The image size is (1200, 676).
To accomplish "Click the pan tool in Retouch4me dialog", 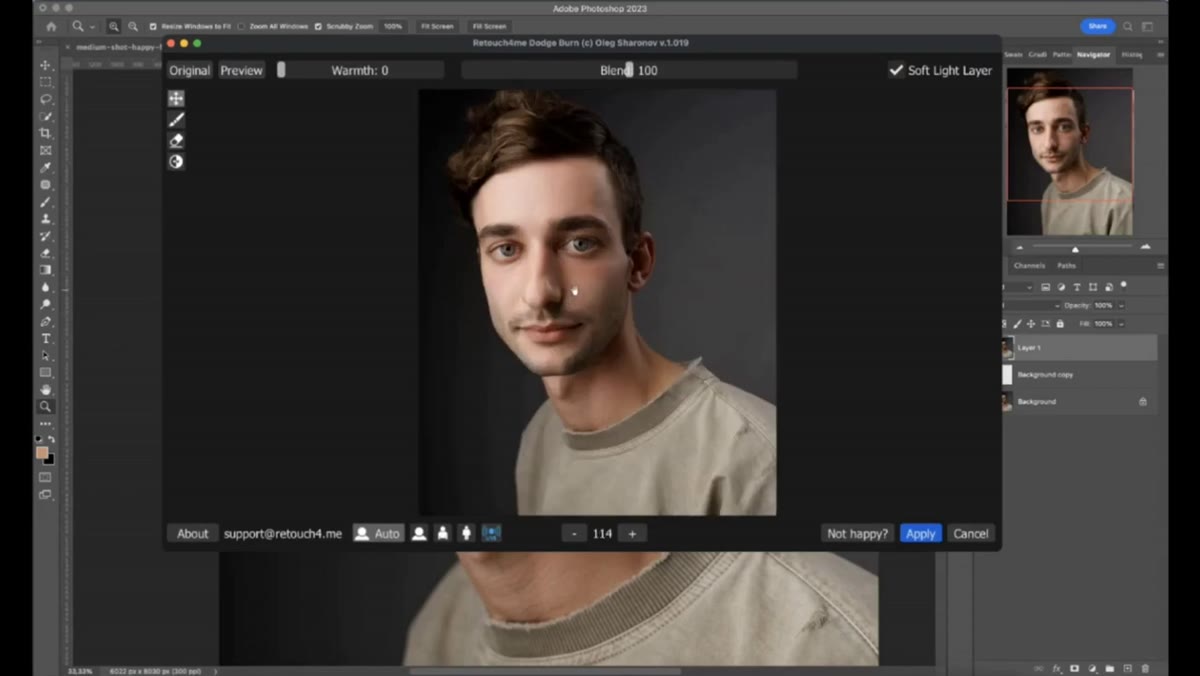I will (176, 98).
